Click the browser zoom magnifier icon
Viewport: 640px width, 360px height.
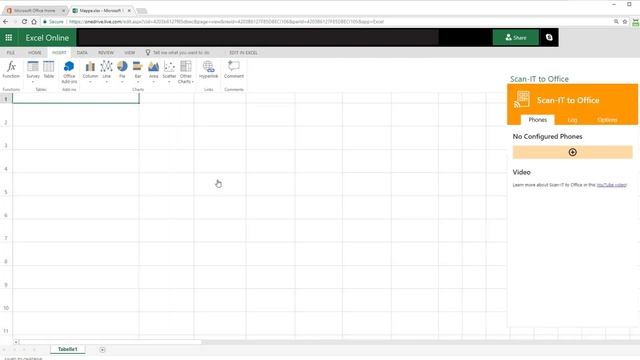pyautogui.click(x=616, y=21)
